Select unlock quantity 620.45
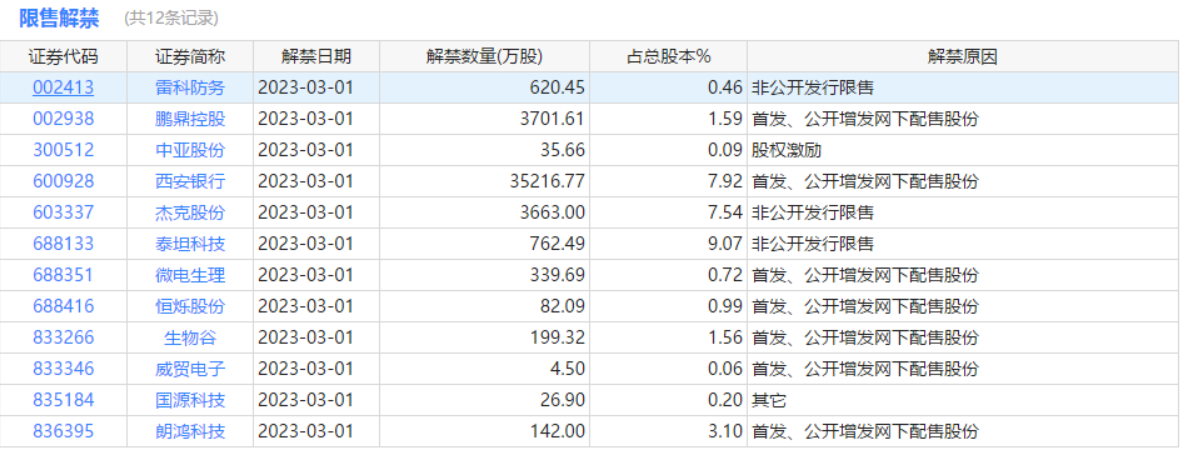1187x452 pixels. pyautogui.click(x=557, y=87)
